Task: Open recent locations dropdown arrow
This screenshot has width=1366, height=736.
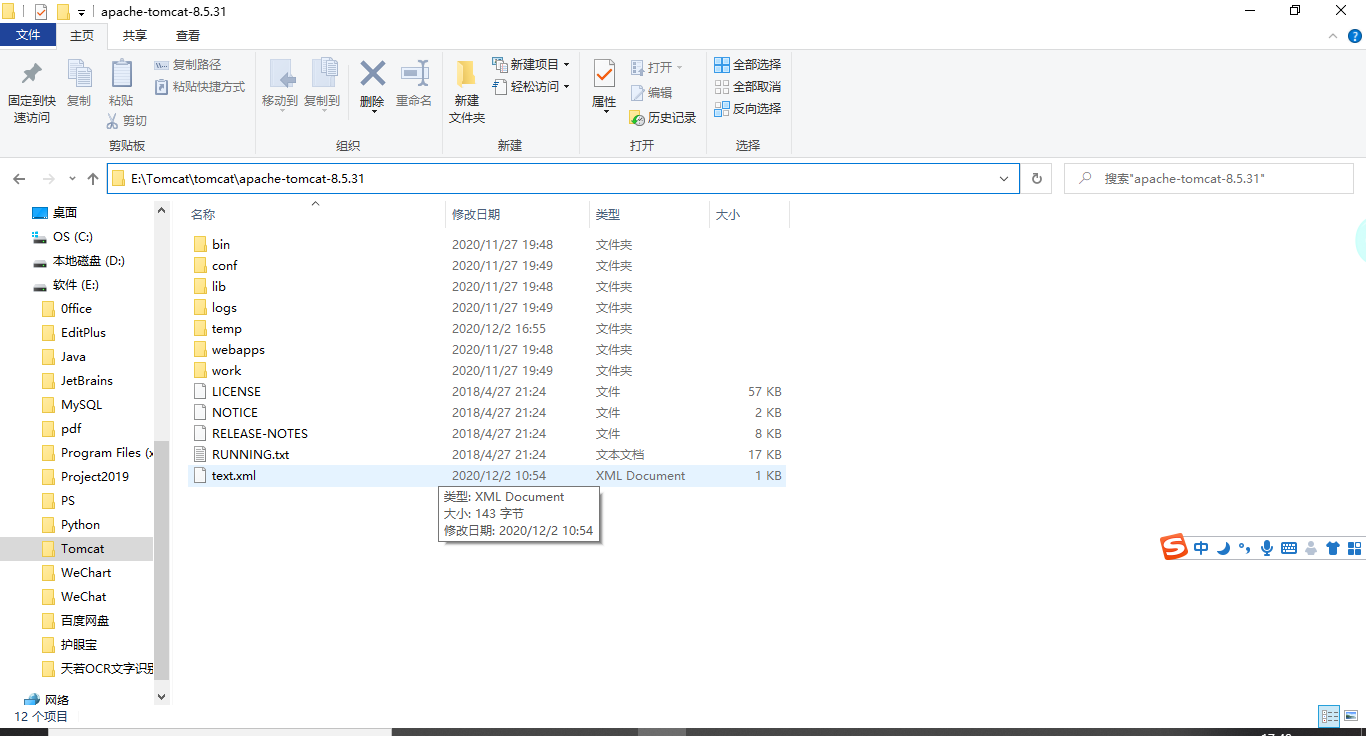Action: [72, 179]
